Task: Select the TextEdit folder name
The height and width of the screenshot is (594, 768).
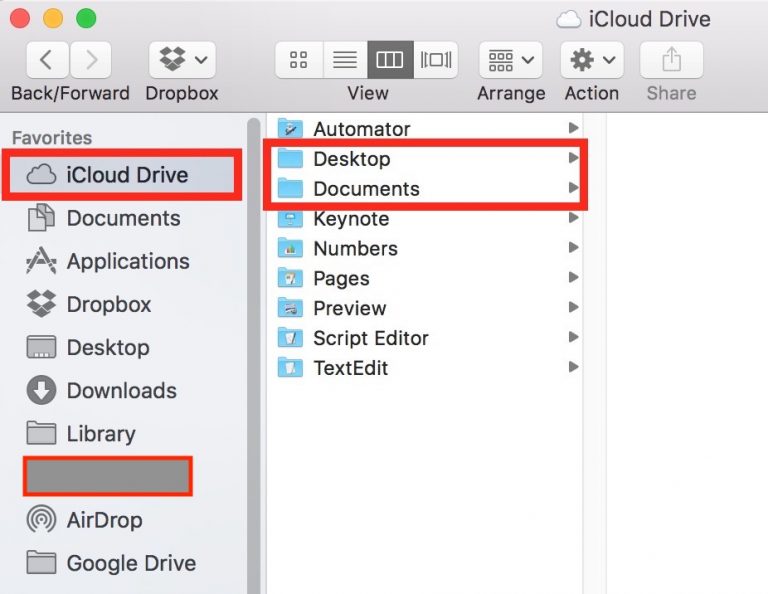Action: click(x=351, y=368)
